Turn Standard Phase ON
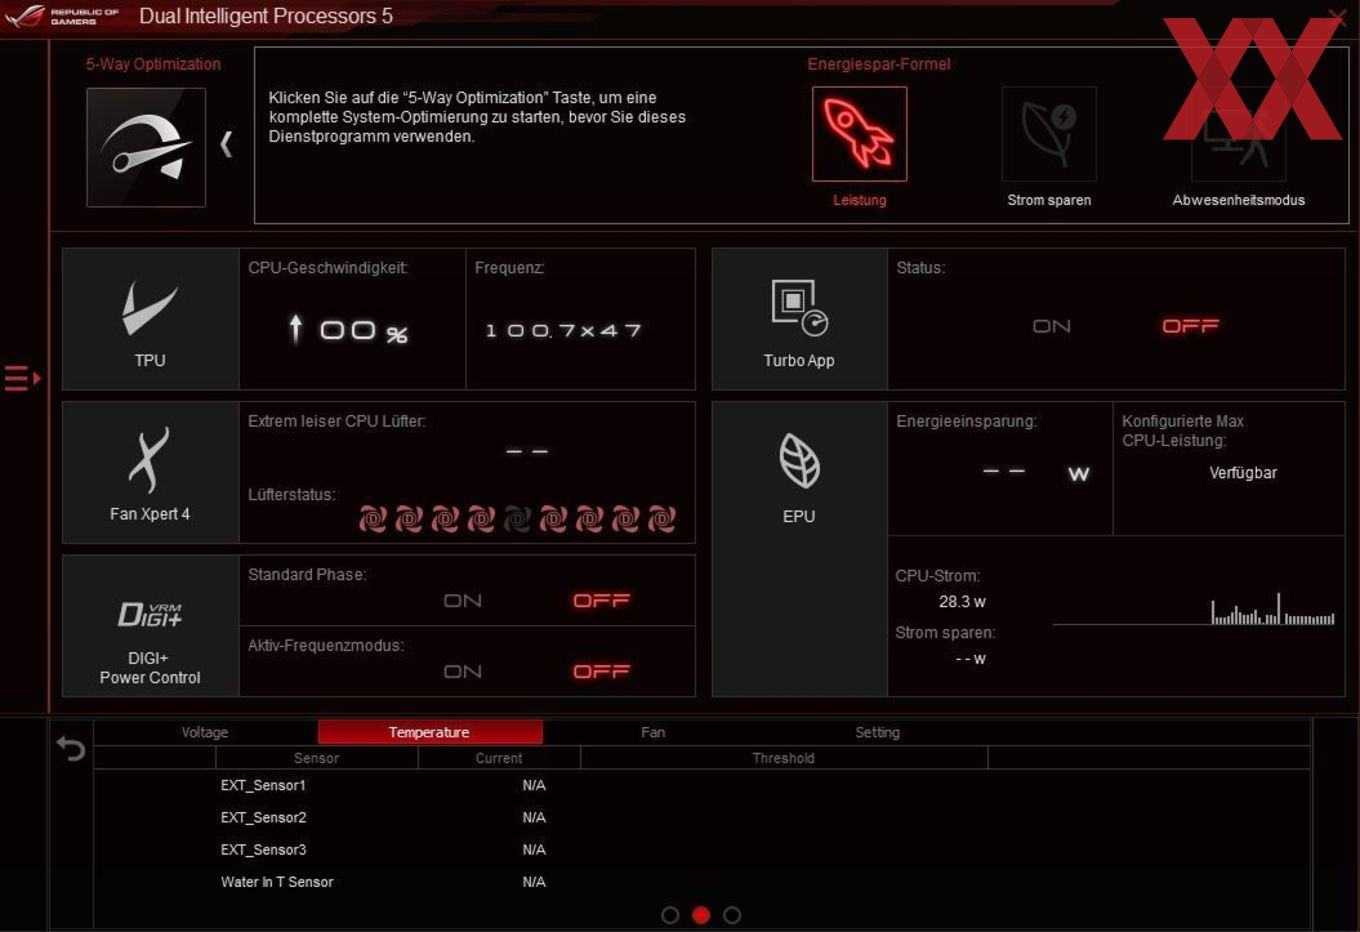 coord(462,601)
